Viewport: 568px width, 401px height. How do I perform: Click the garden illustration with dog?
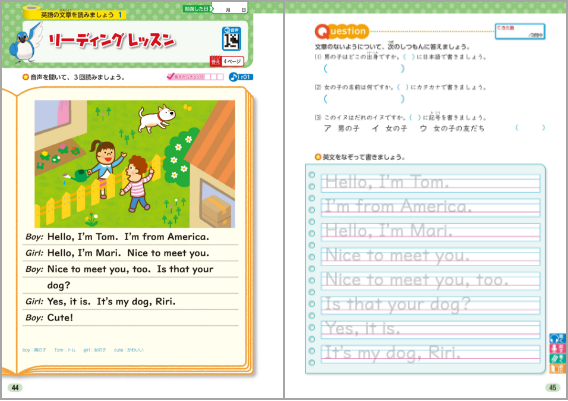pos(135,164)
